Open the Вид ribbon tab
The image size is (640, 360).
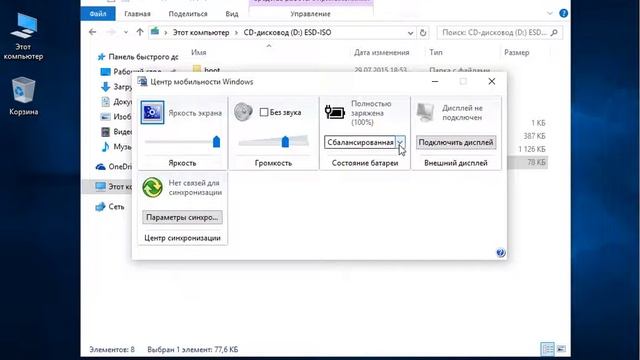[232, 14]
